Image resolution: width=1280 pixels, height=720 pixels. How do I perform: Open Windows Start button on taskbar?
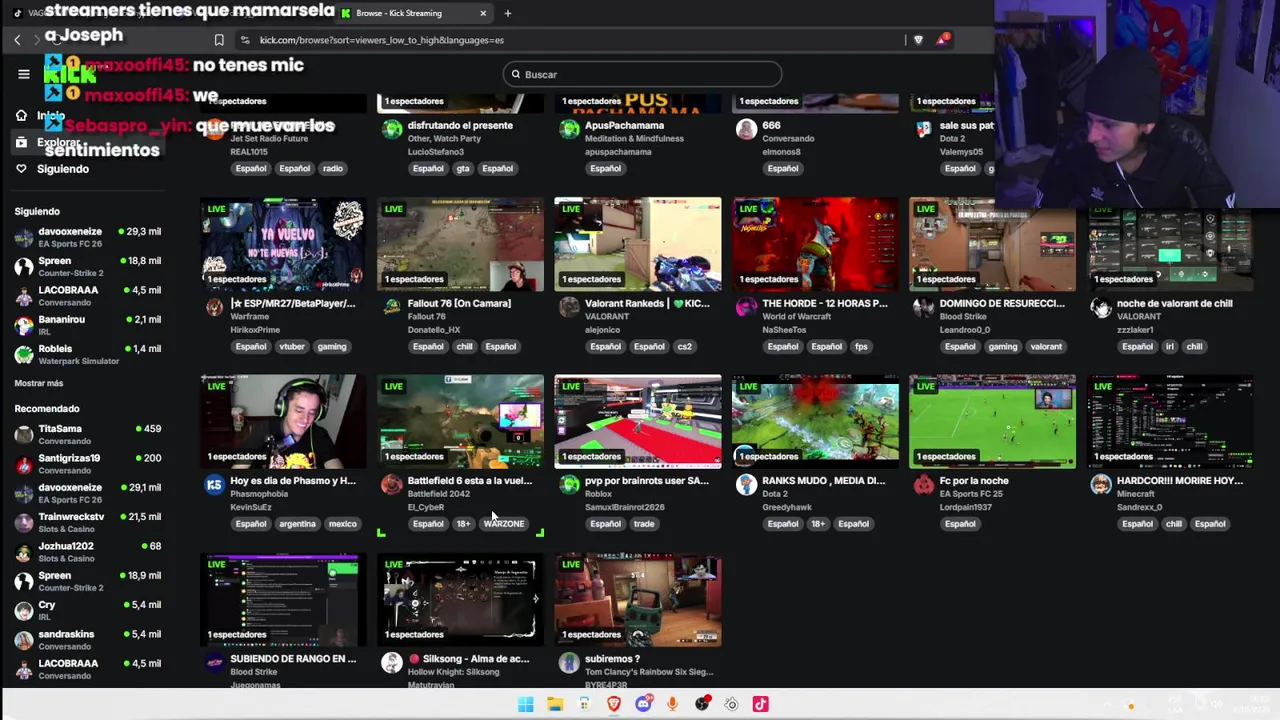pyautogui.click(x=525, y=704)
